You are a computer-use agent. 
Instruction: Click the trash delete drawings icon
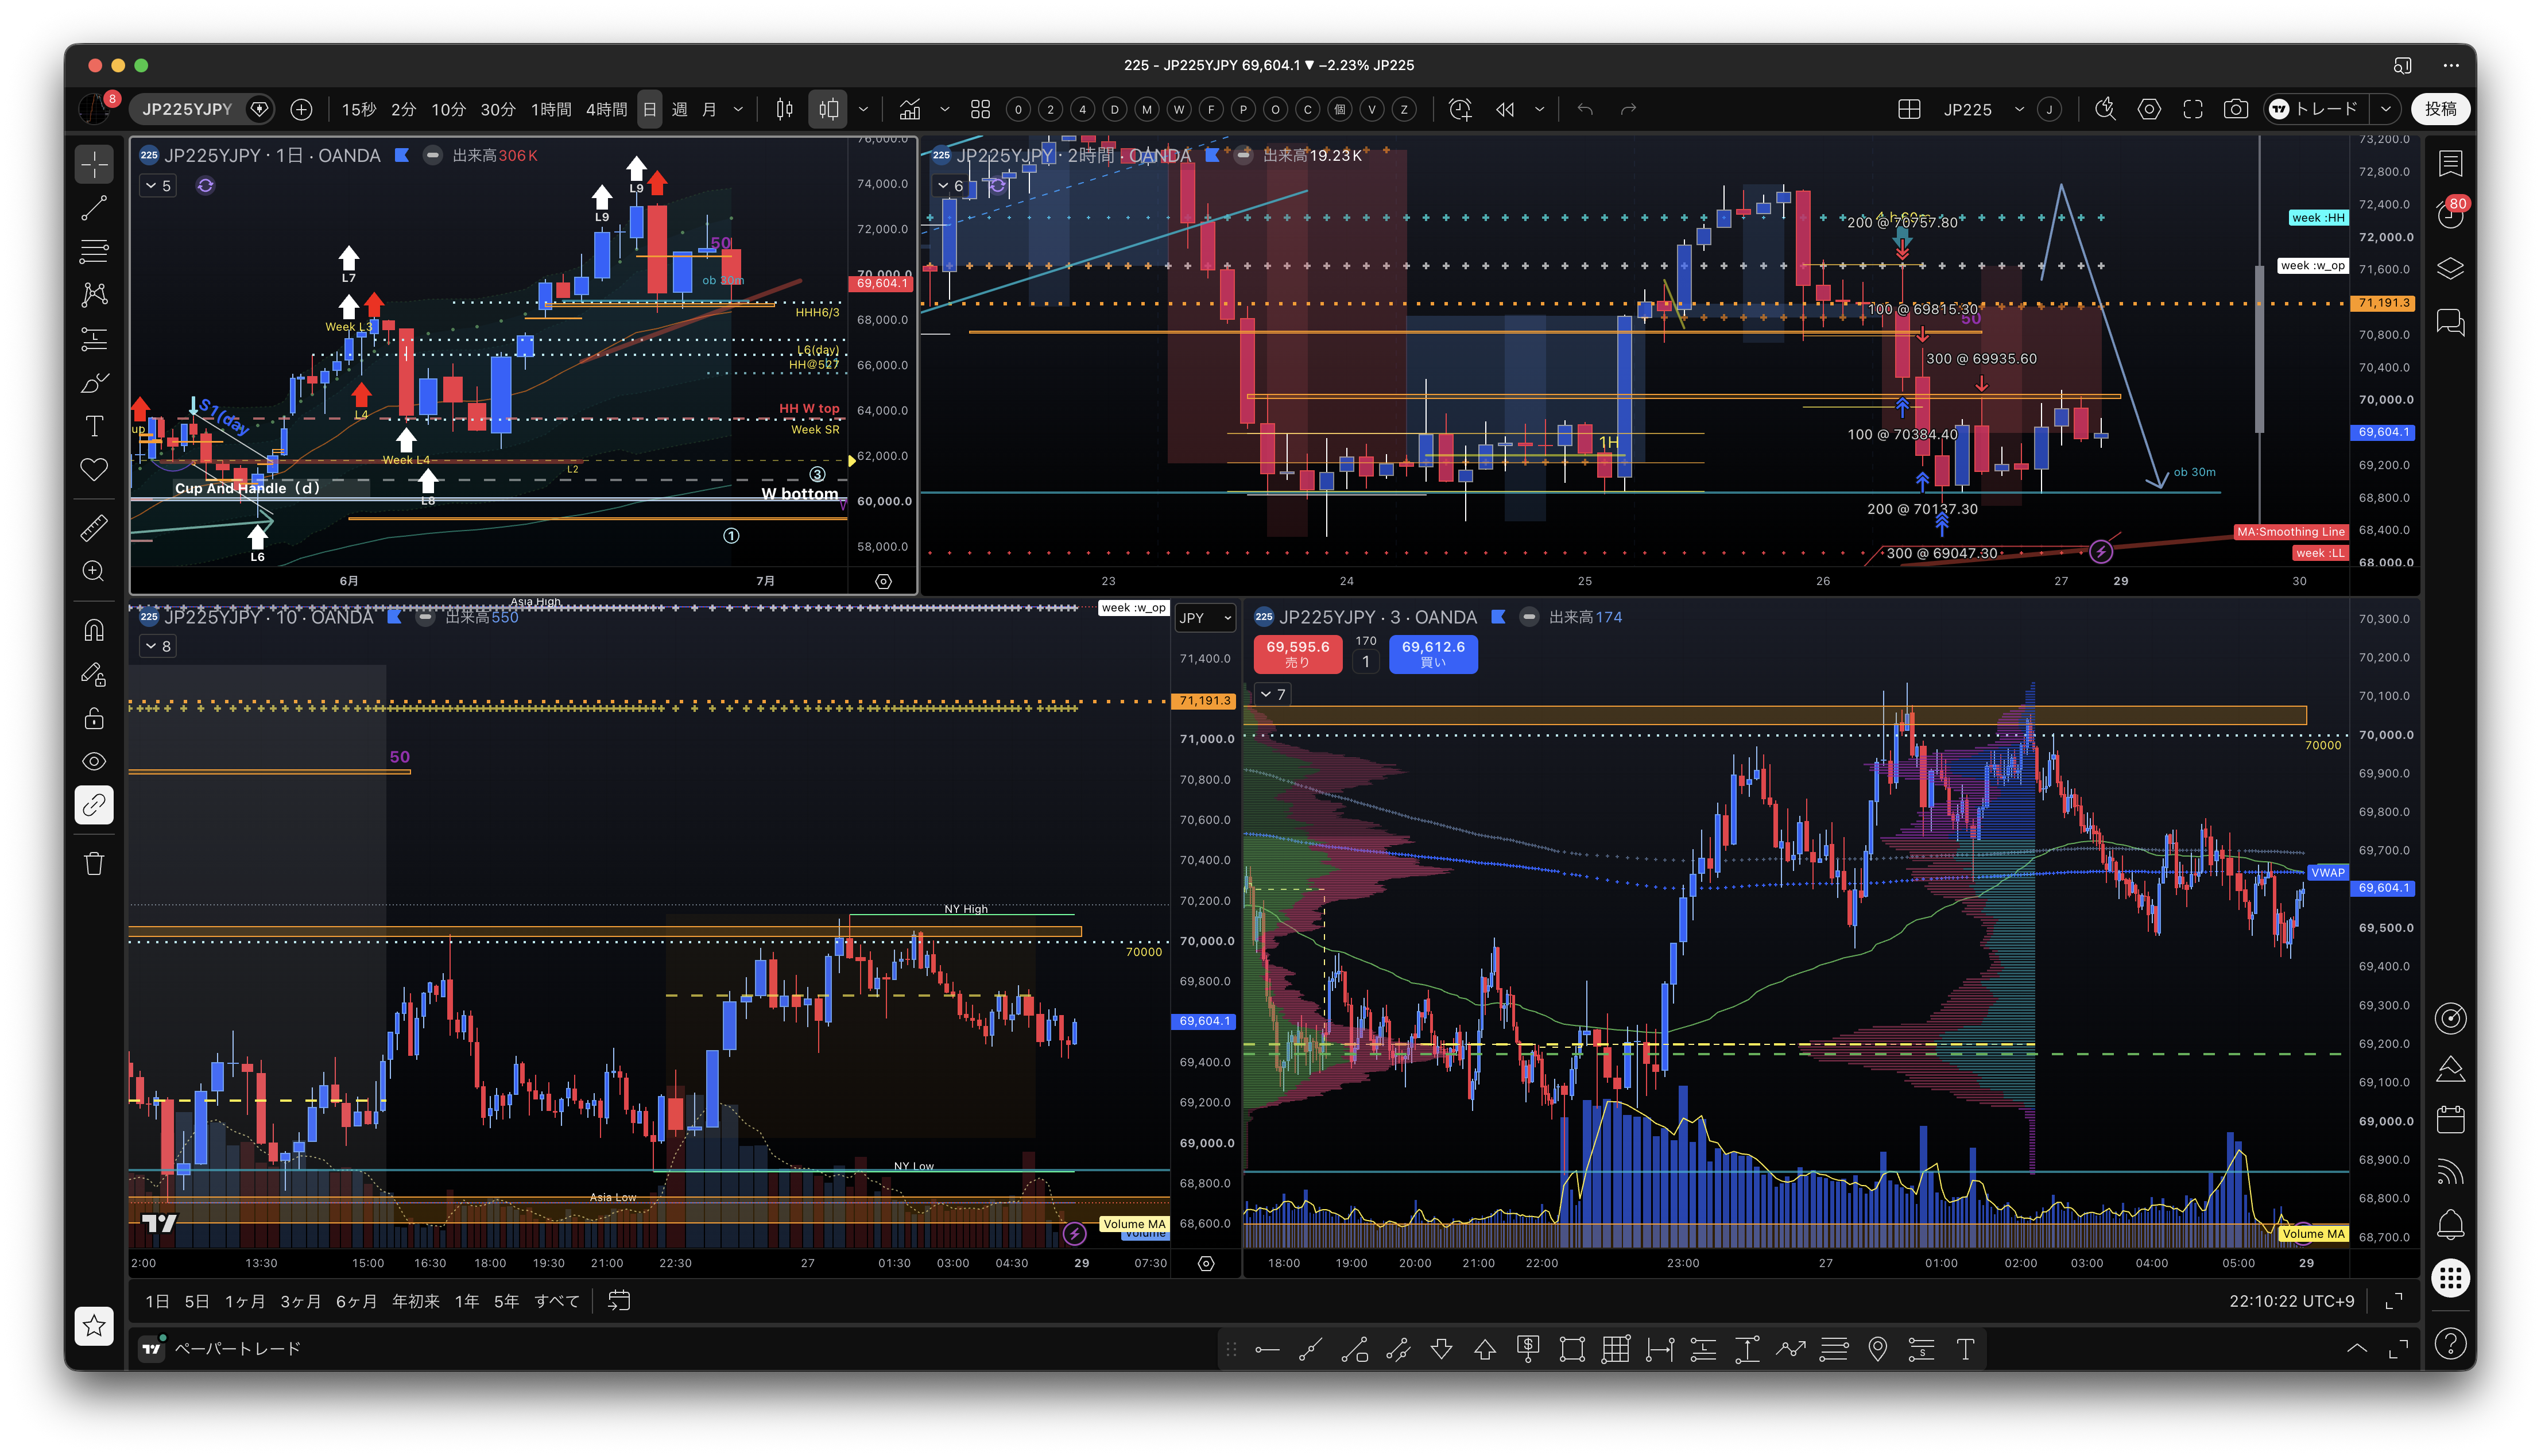[94, 864]
